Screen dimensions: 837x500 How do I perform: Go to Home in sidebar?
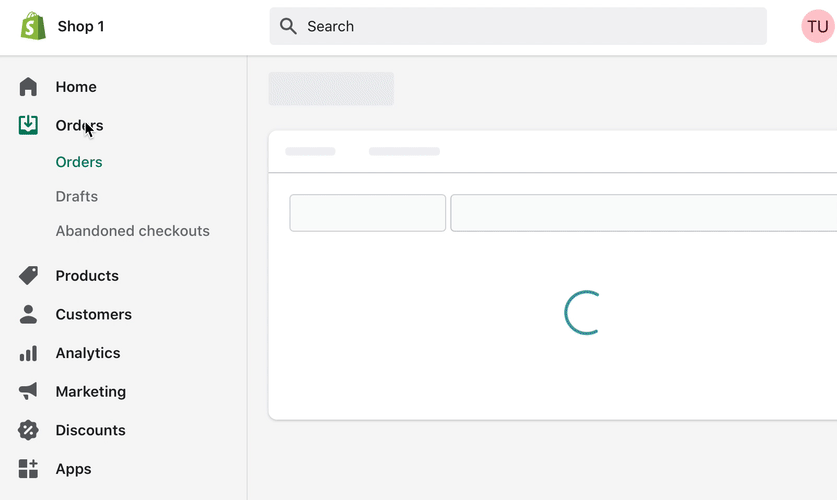pyautogui.click(x=76, y=87)
